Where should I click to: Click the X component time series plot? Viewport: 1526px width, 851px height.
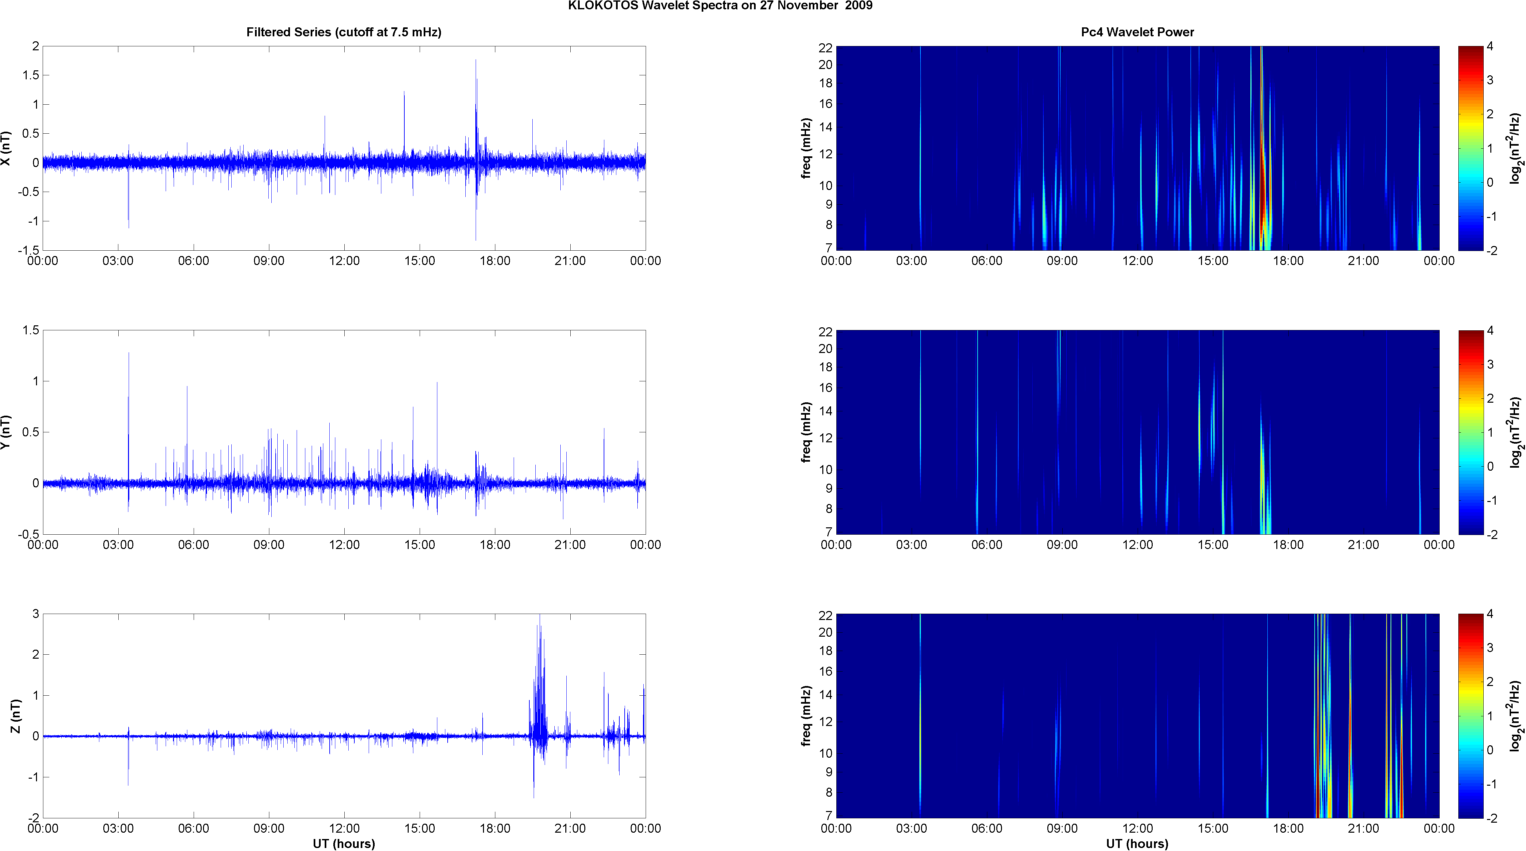[x=343, y=148]
